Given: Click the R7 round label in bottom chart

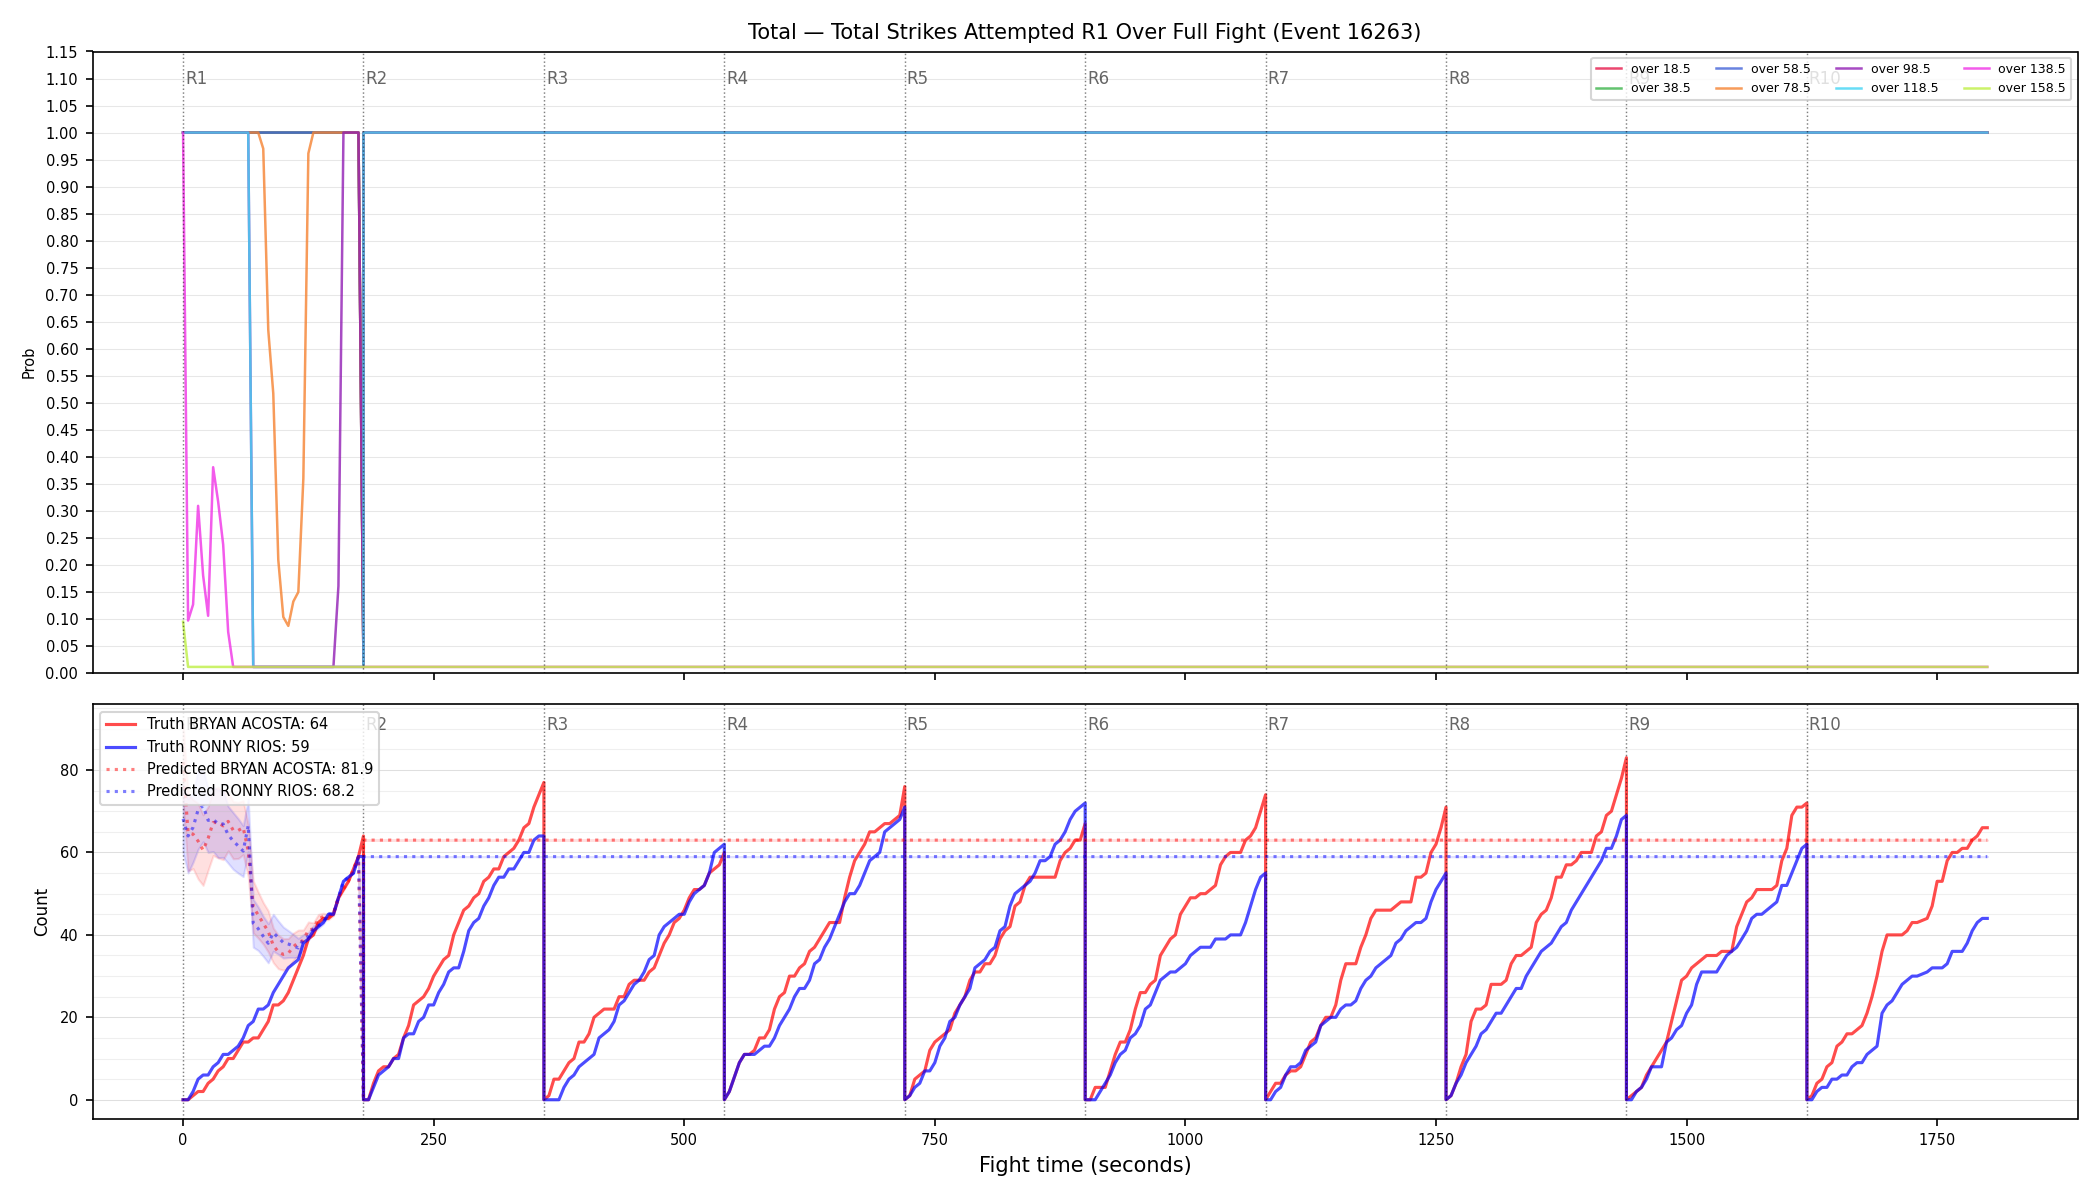Looking at the screenshot, I should click(x=1278, y=724).
